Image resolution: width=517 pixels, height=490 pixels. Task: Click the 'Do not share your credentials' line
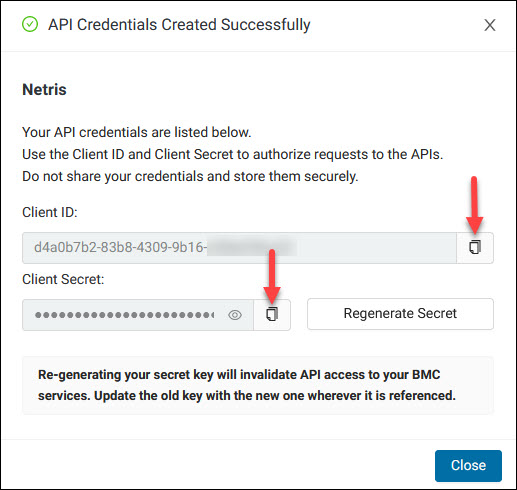pyautogui.click(x=190, y=176)
